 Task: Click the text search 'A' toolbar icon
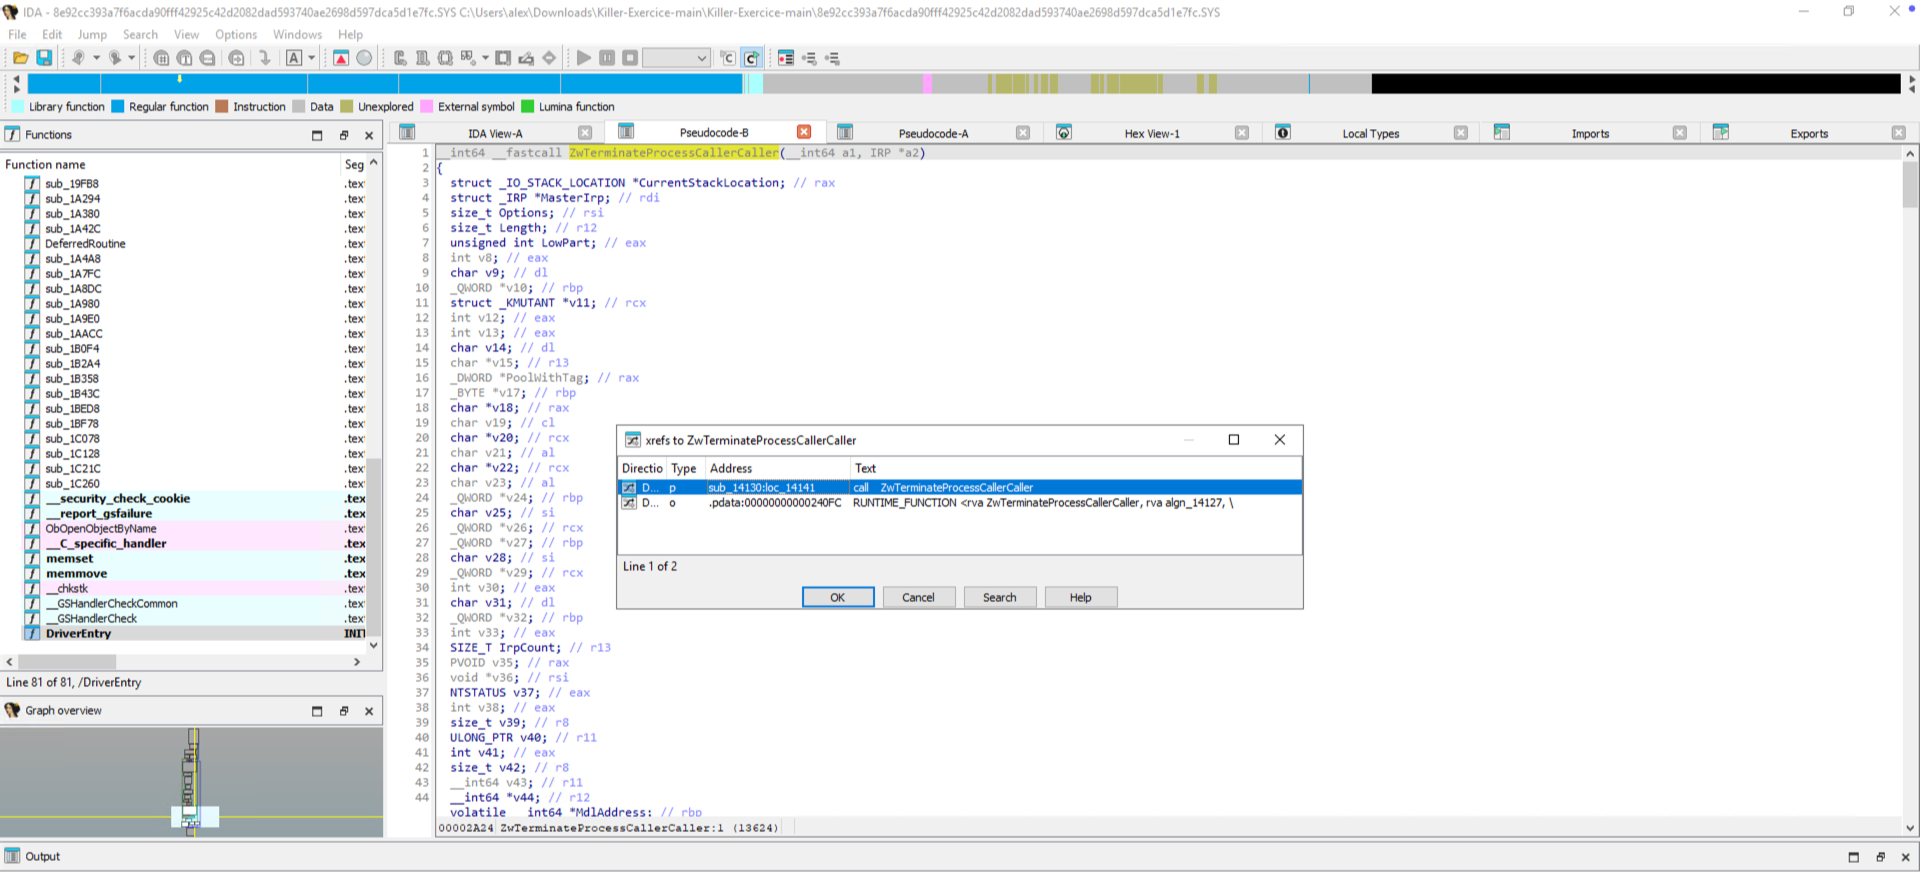pos(294,58)
